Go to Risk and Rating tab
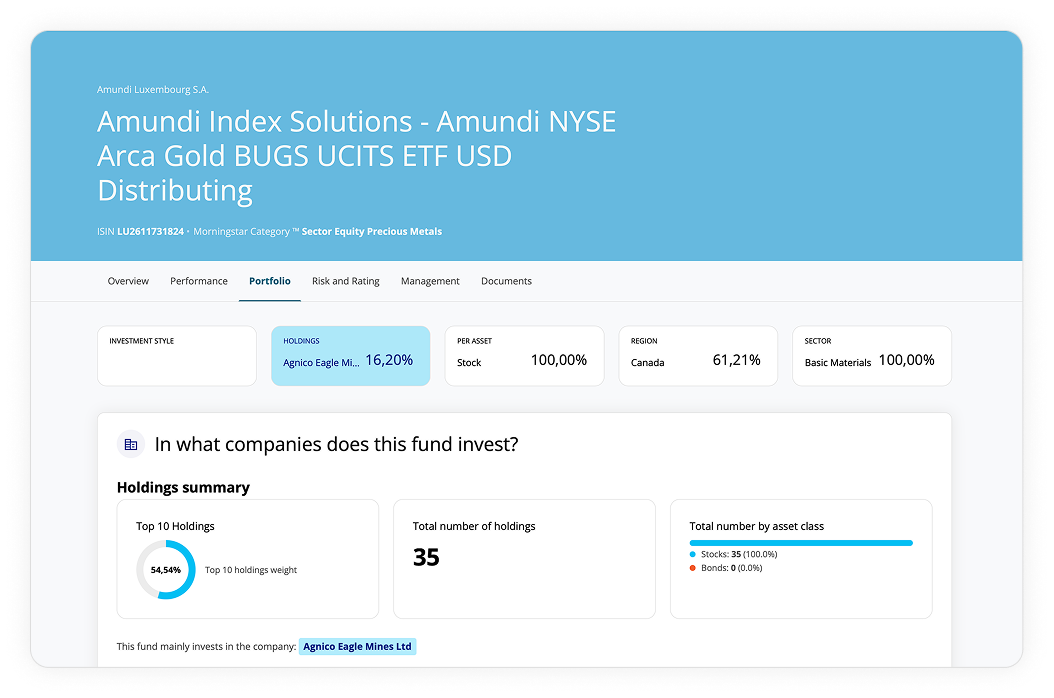 point(345,281)
